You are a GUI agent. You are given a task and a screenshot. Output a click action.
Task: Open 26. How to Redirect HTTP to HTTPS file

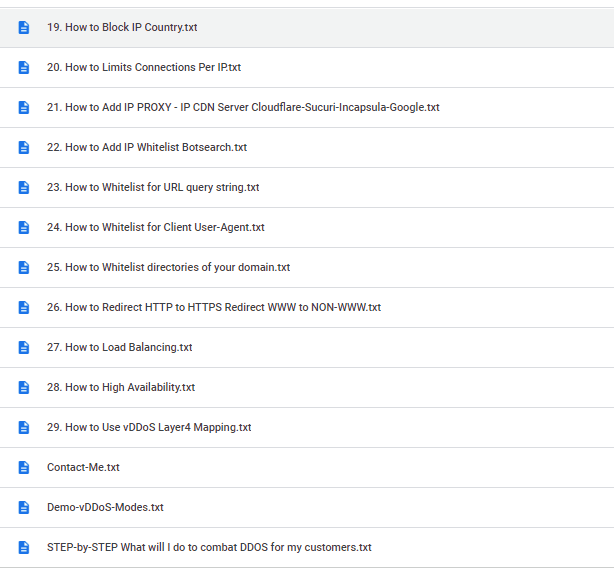click(x=213, y=308)
